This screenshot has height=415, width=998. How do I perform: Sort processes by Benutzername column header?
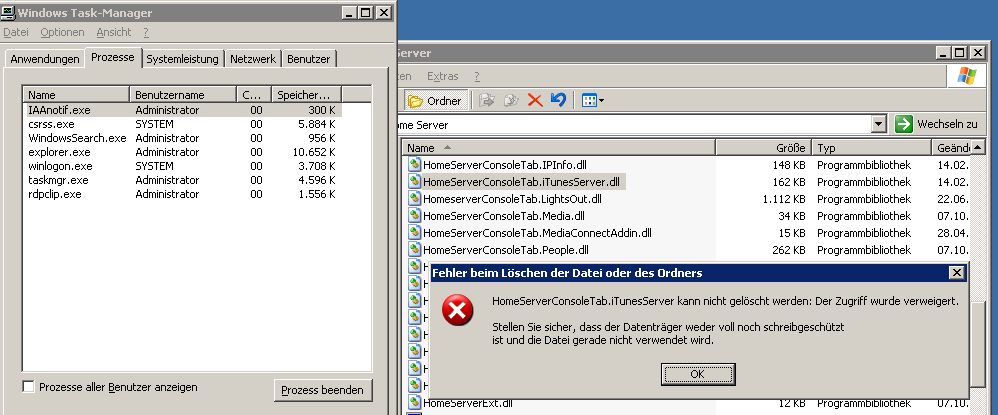[x=183, y=95]
